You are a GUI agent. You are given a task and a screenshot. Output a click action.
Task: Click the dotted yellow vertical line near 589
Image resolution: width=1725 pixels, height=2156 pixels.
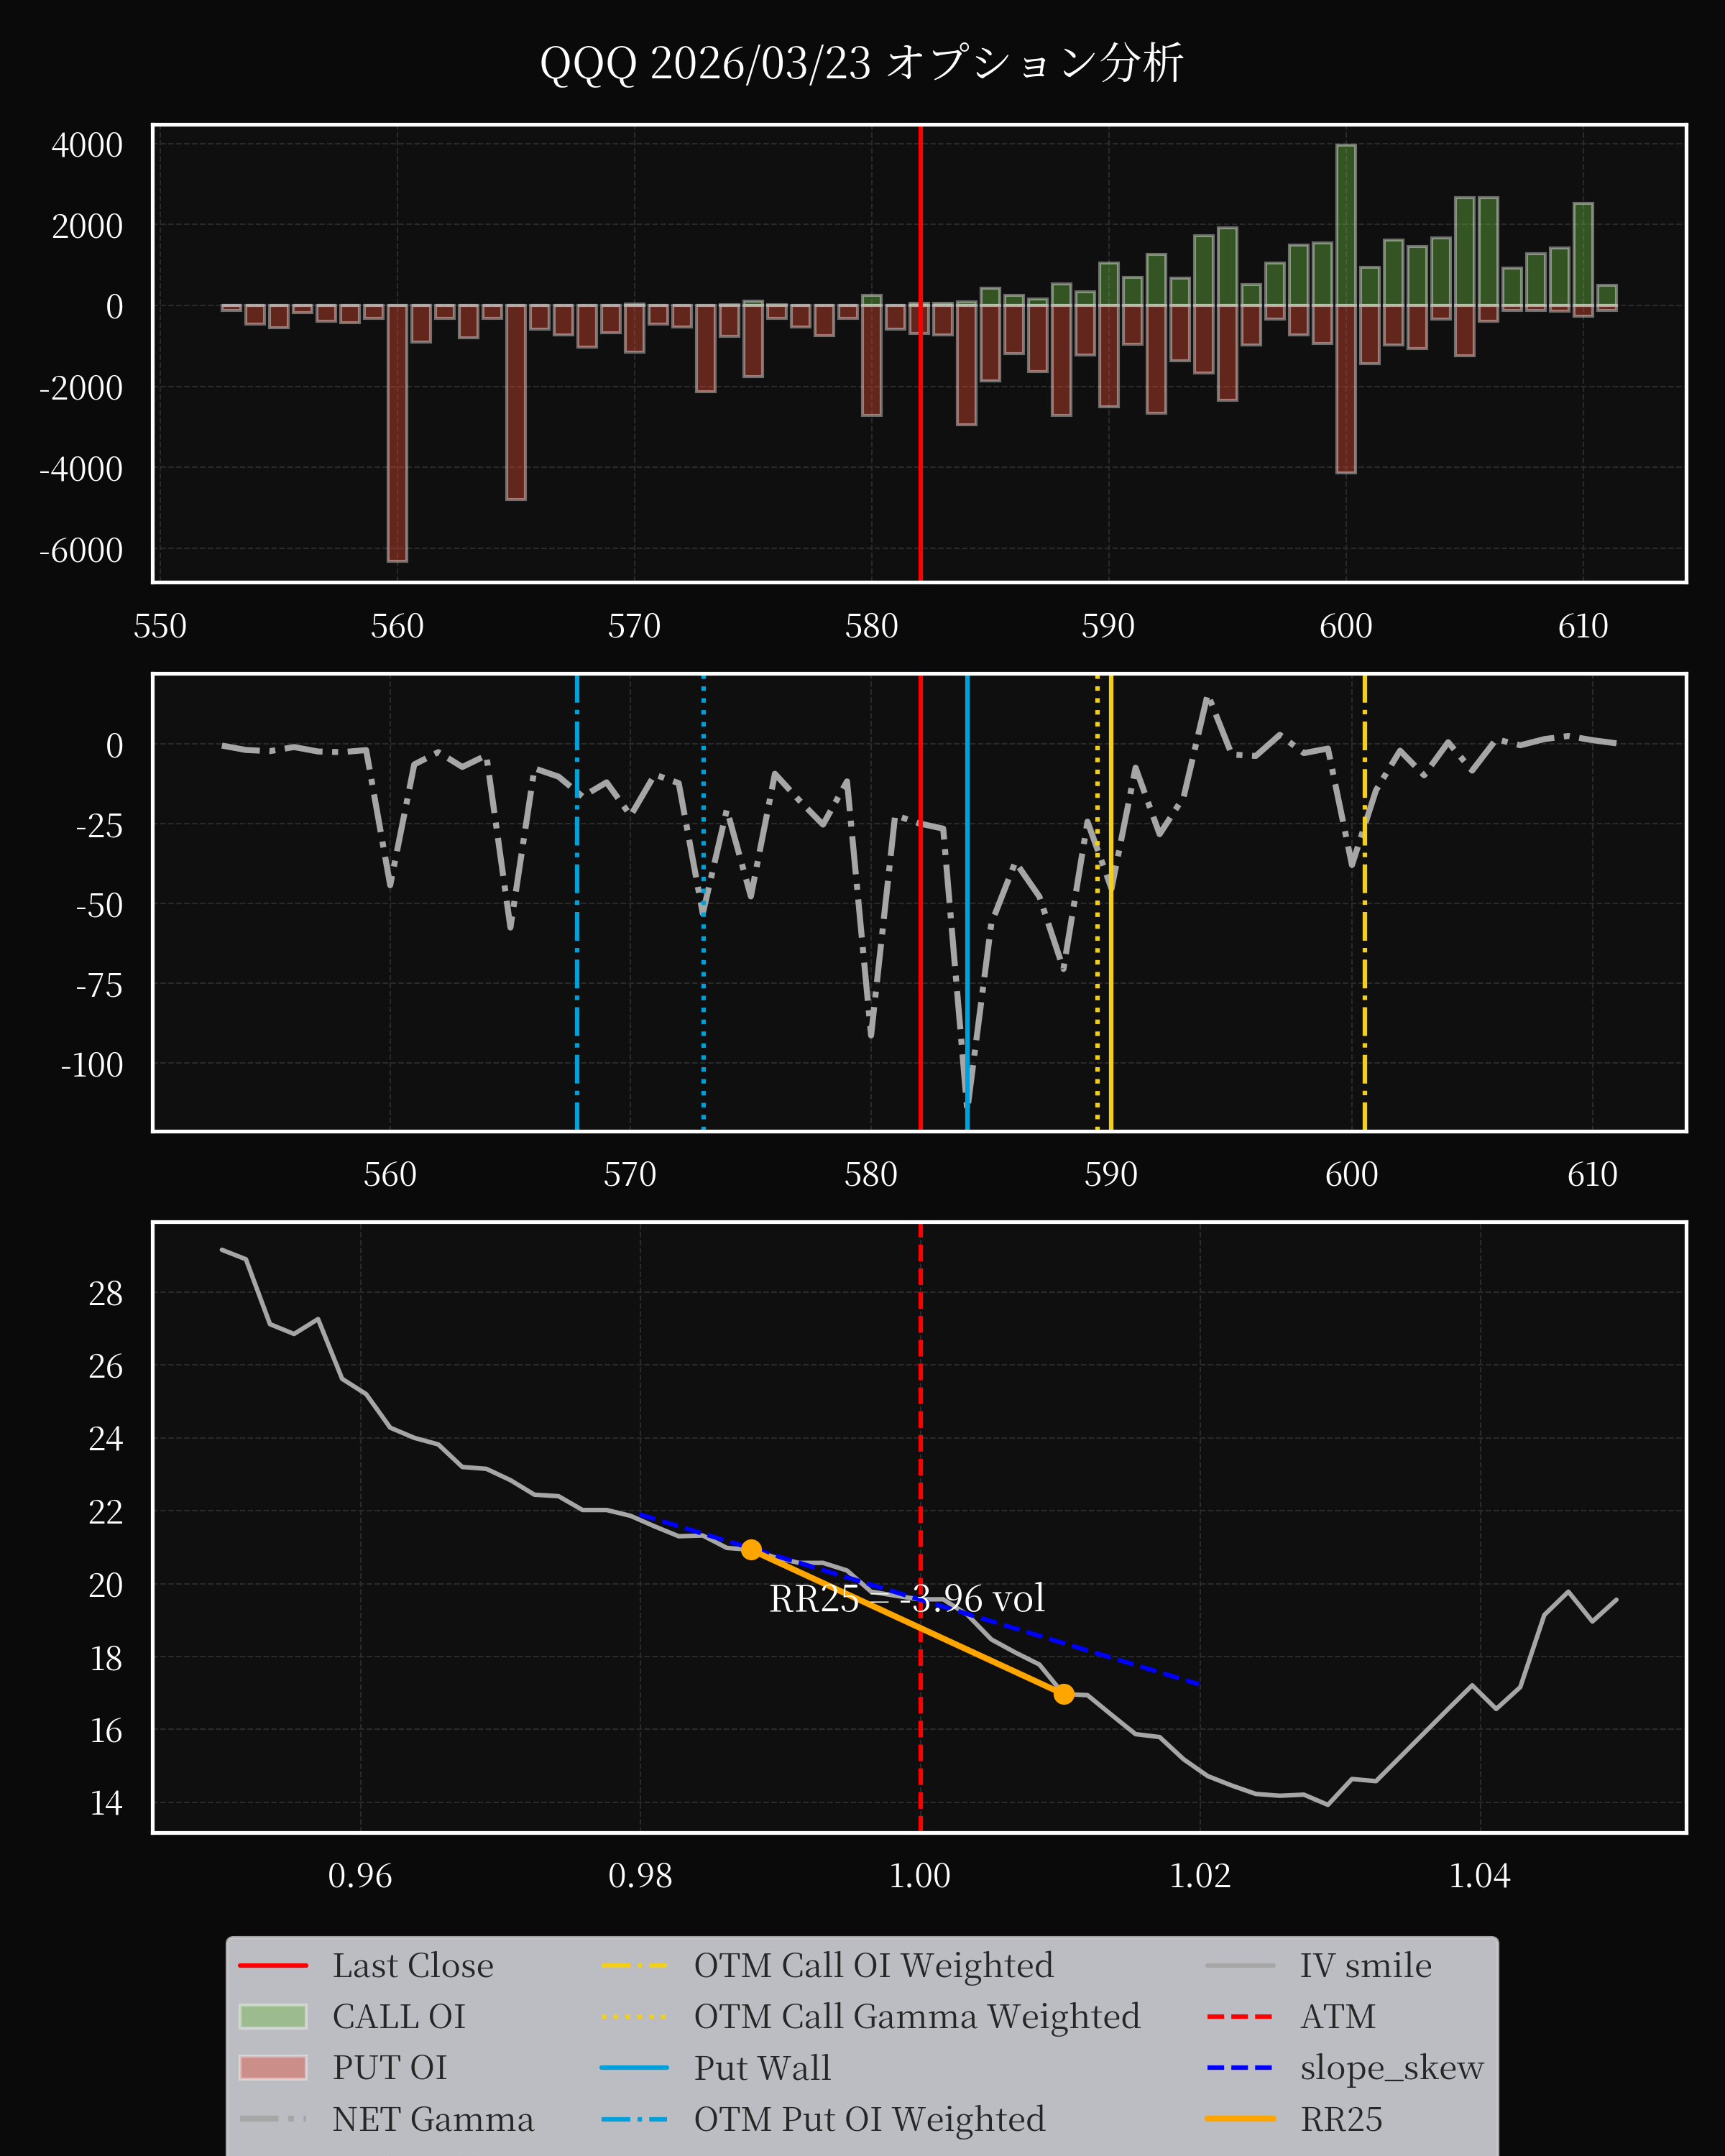point(1097,903)
